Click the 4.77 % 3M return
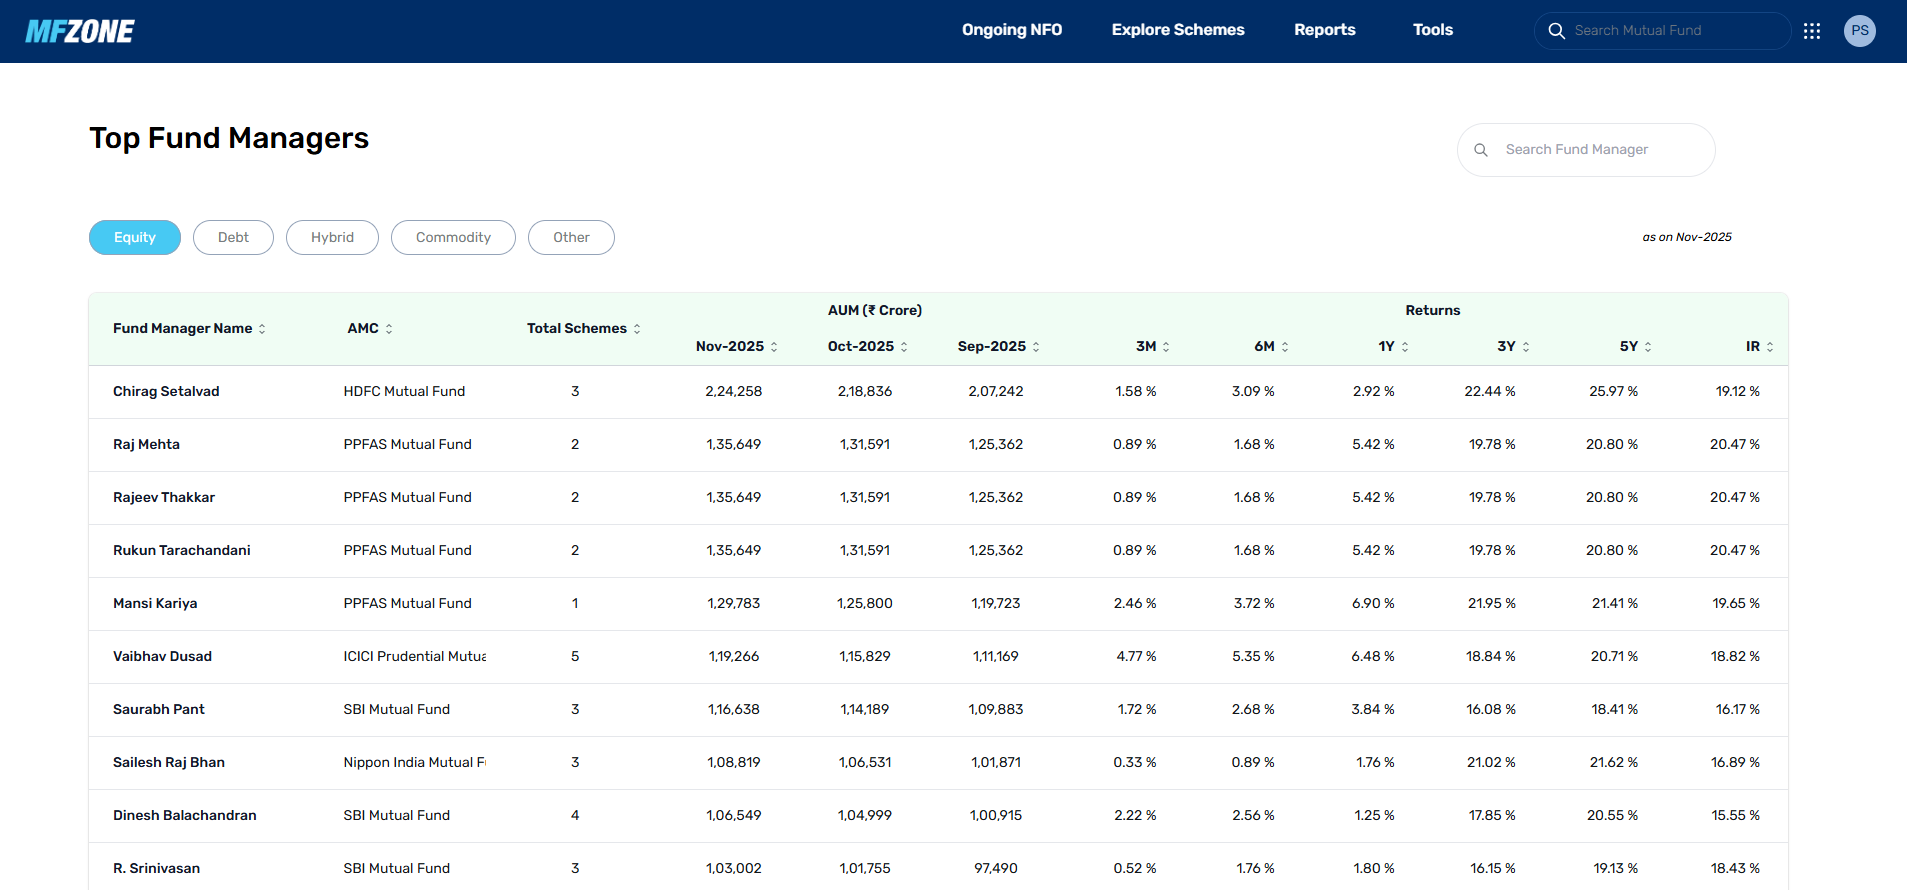1907x890 pixels. coord(1136,657)
